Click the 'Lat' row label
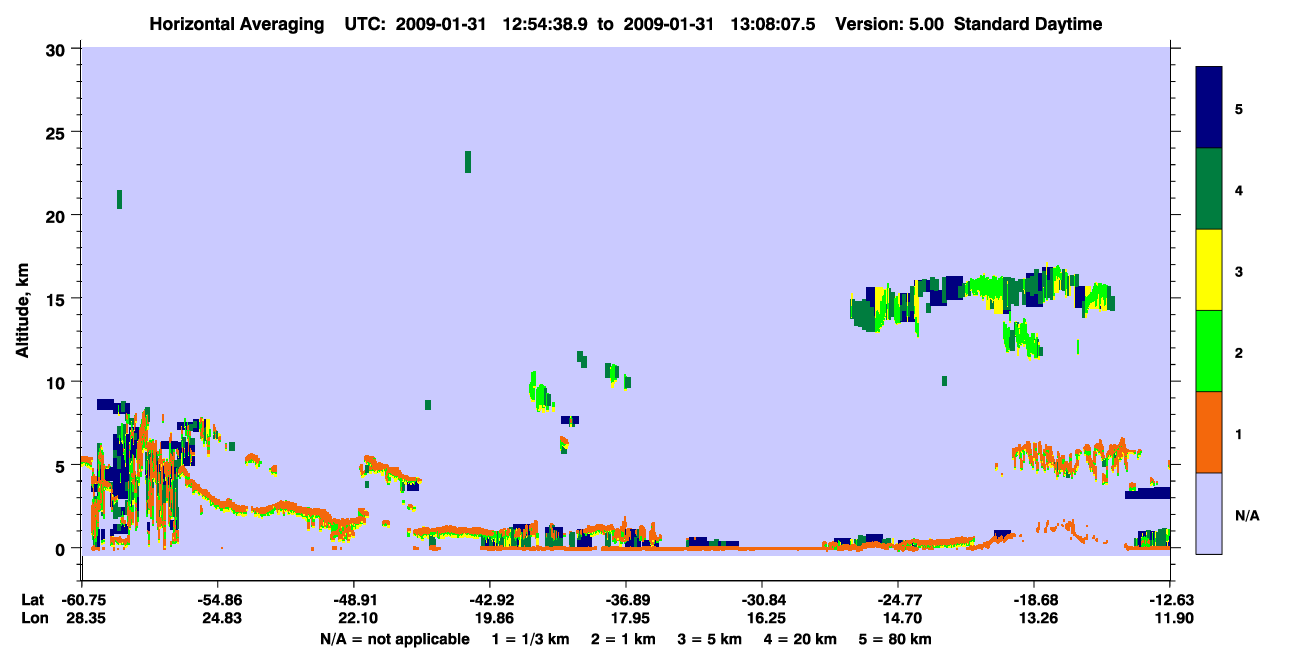The width and height of the screenshot is (1300, 667). tap(33, 600)
